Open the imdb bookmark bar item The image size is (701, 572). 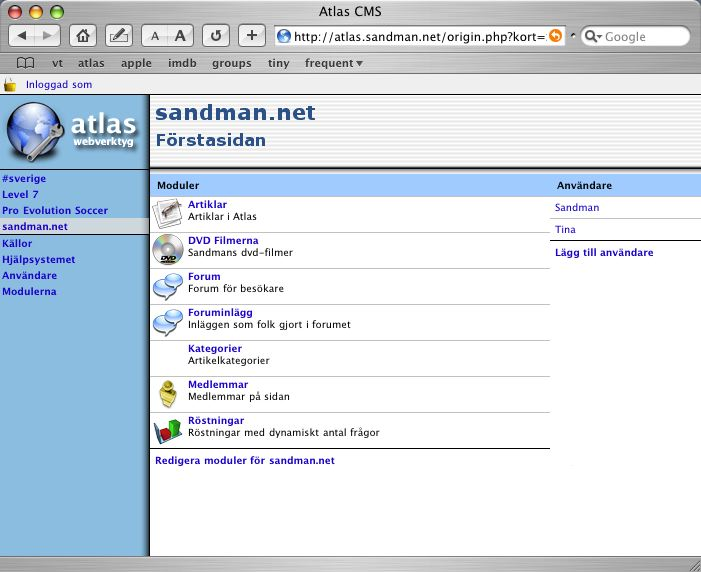tap(182, 63)
